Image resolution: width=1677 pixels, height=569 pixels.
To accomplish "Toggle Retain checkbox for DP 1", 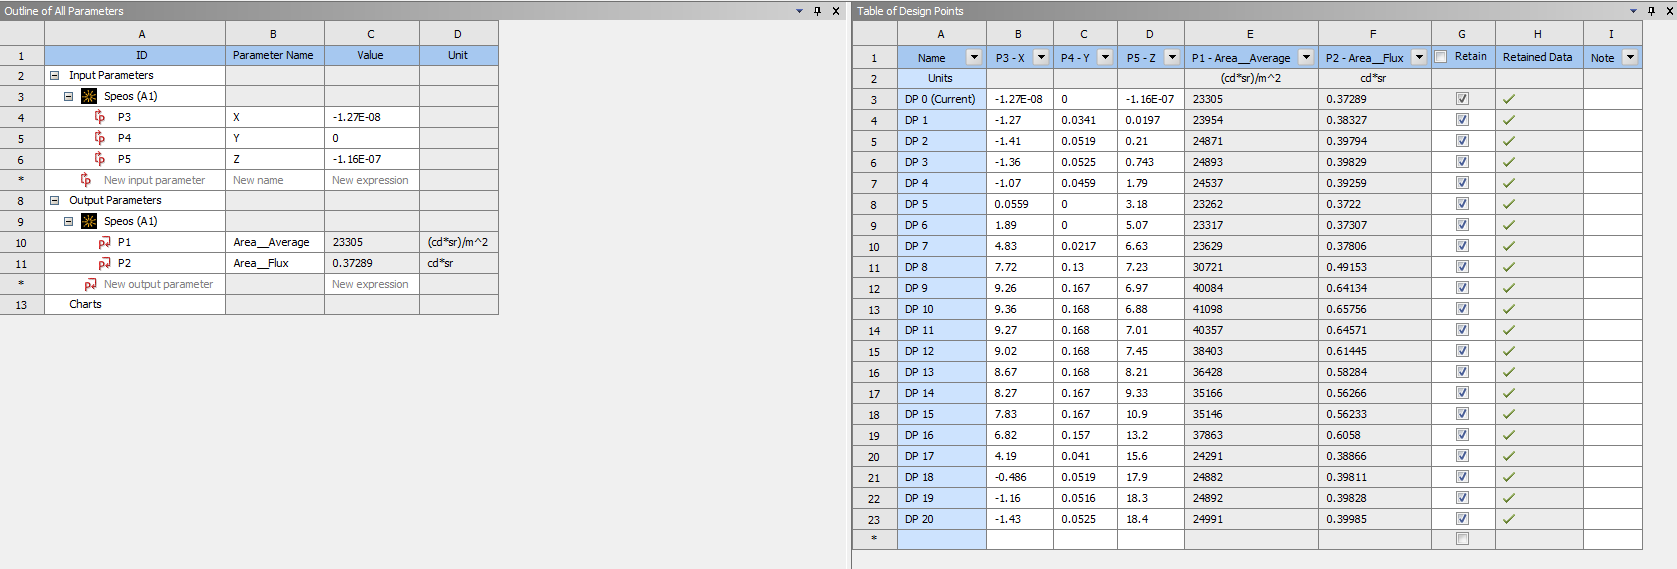I will tap(1462, 120).
